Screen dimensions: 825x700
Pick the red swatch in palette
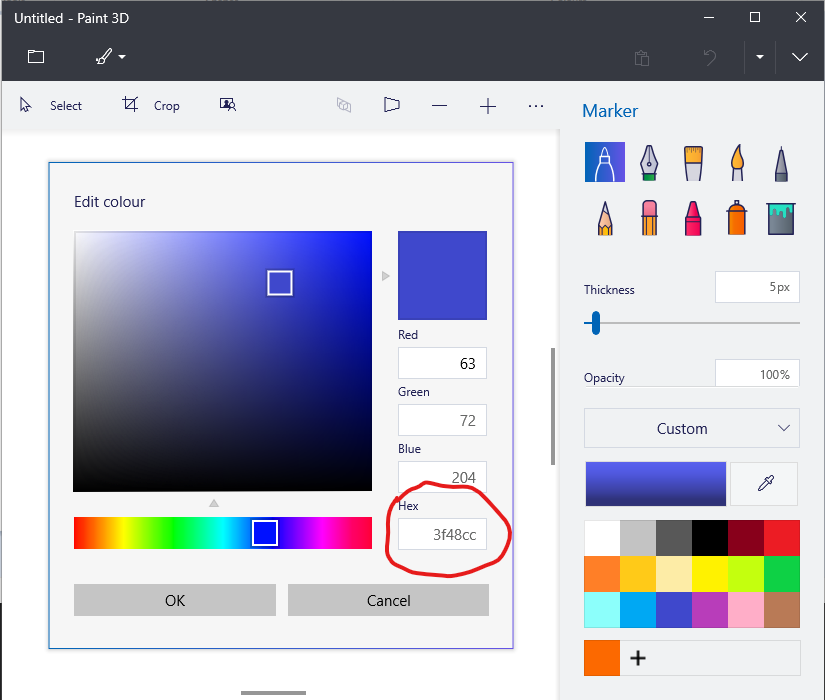click(x=782, y=538)
